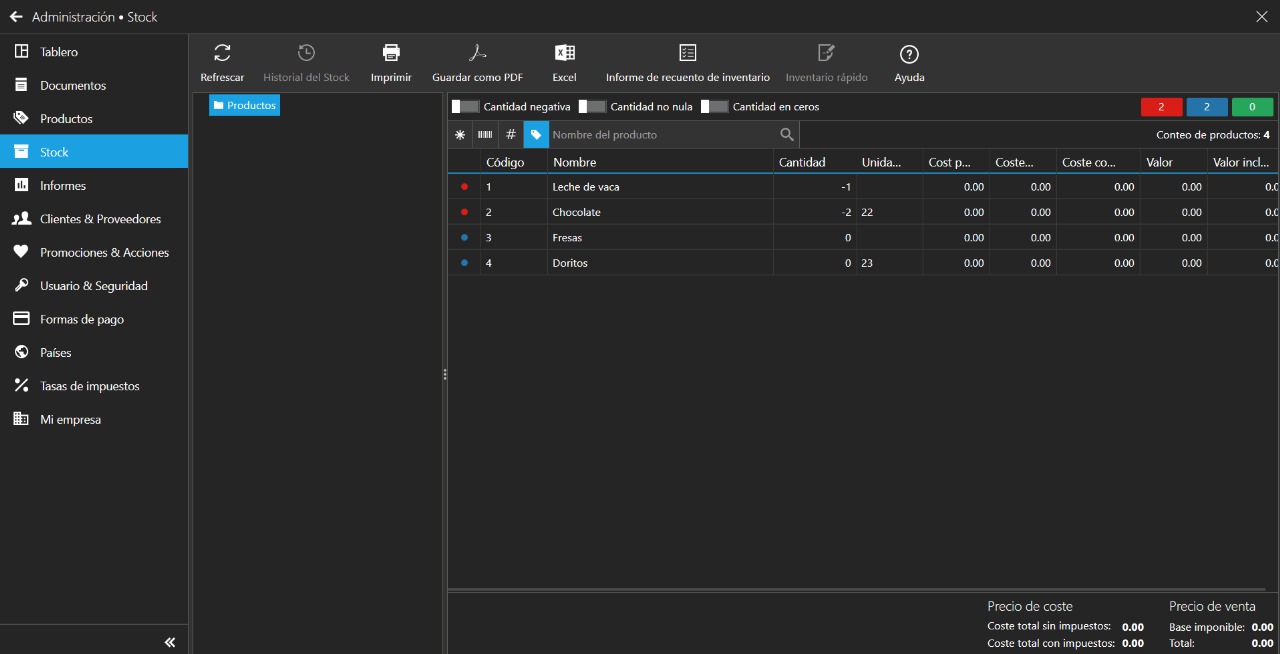Click the blue badge showing 2
The height and width of the screenshot is (654, 1280).
click(1207, 107)
